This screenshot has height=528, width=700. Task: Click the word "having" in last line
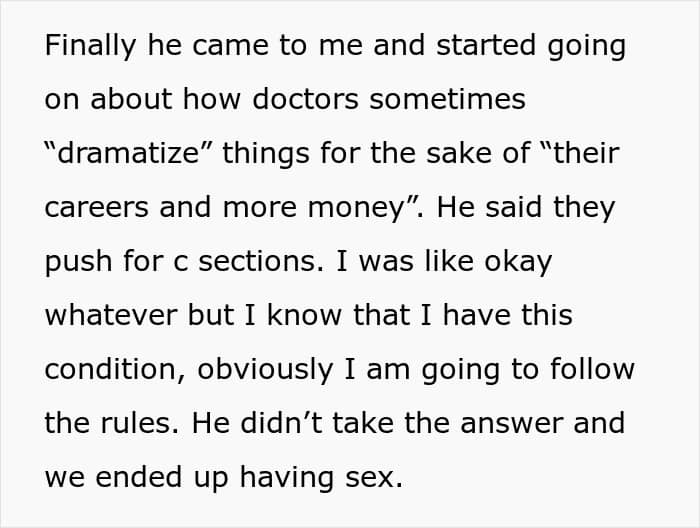[279, 476]
